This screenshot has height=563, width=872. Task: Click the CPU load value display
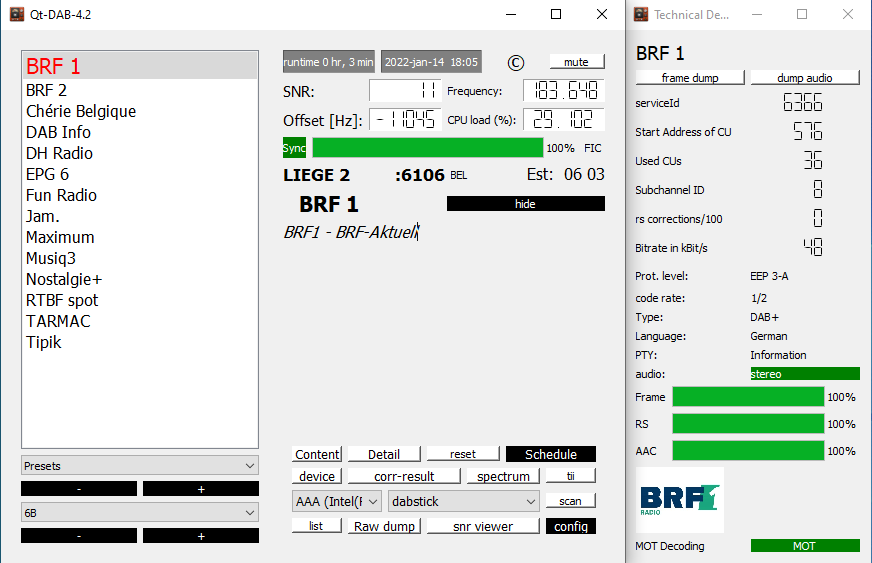tap(564, 120)
